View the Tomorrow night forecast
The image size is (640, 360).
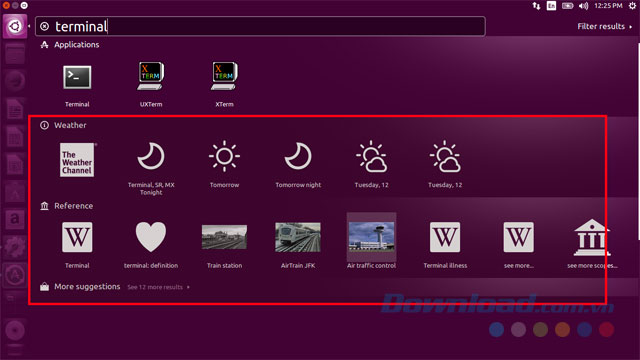[298, 156]
